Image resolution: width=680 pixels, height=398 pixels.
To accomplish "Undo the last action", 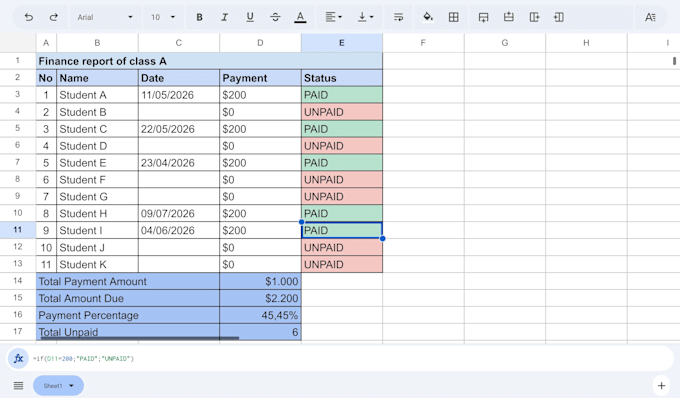I will point(29,17).
